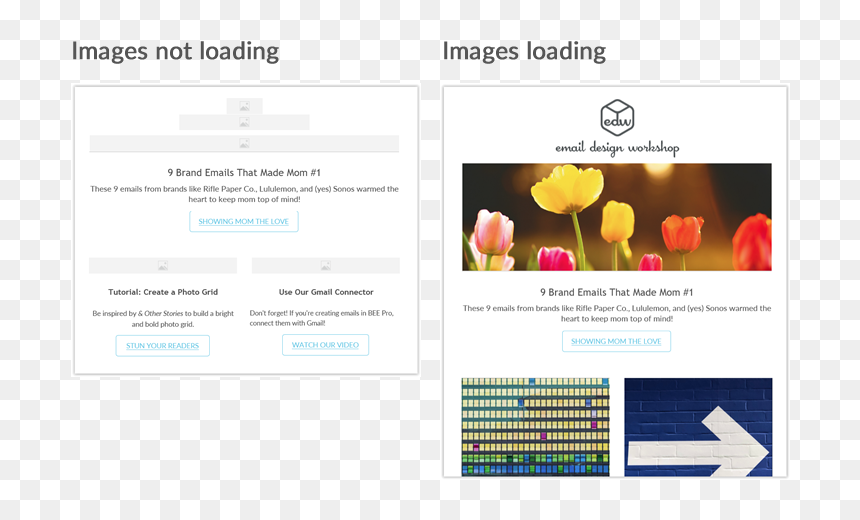Click 'Tutorial: Create a Photo Grid' heading
This screenshot has width=860, height=520.
(x=163, y=292)
